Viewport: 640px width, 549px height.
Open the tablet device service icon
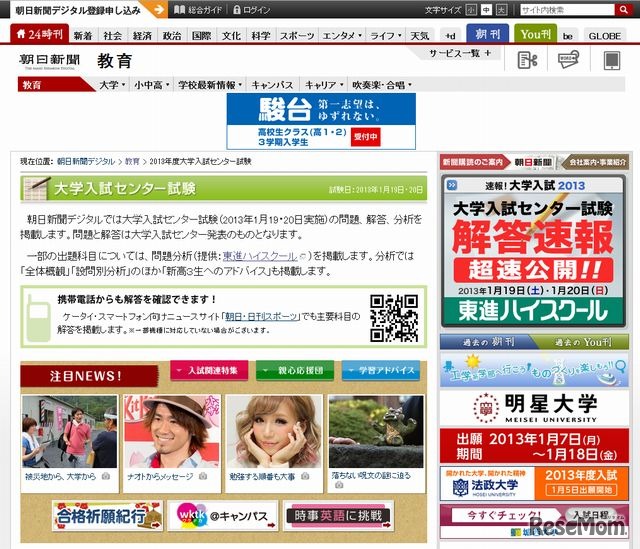click(611, 60)
